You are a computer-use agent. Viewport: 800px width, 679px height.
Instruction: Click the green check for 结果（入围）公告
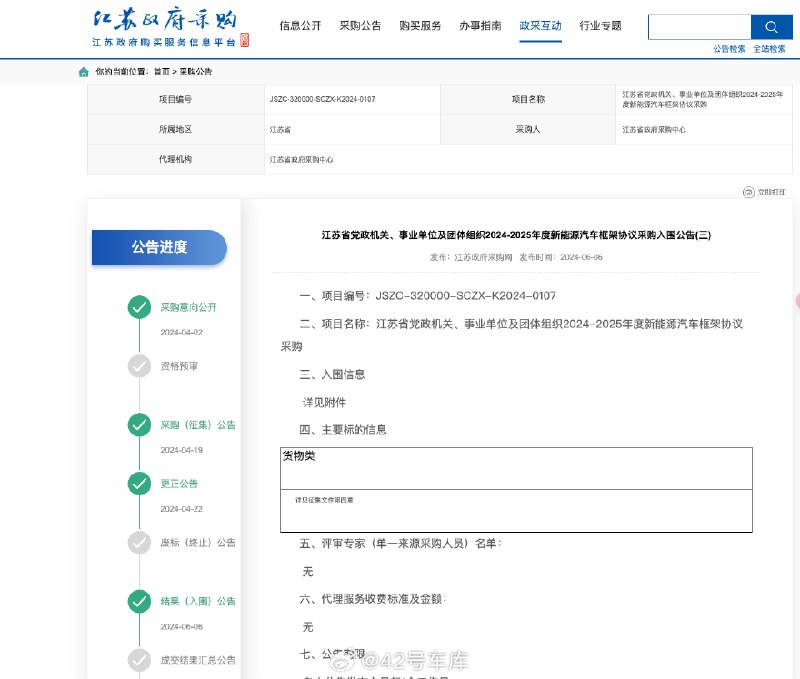point(139,601)
